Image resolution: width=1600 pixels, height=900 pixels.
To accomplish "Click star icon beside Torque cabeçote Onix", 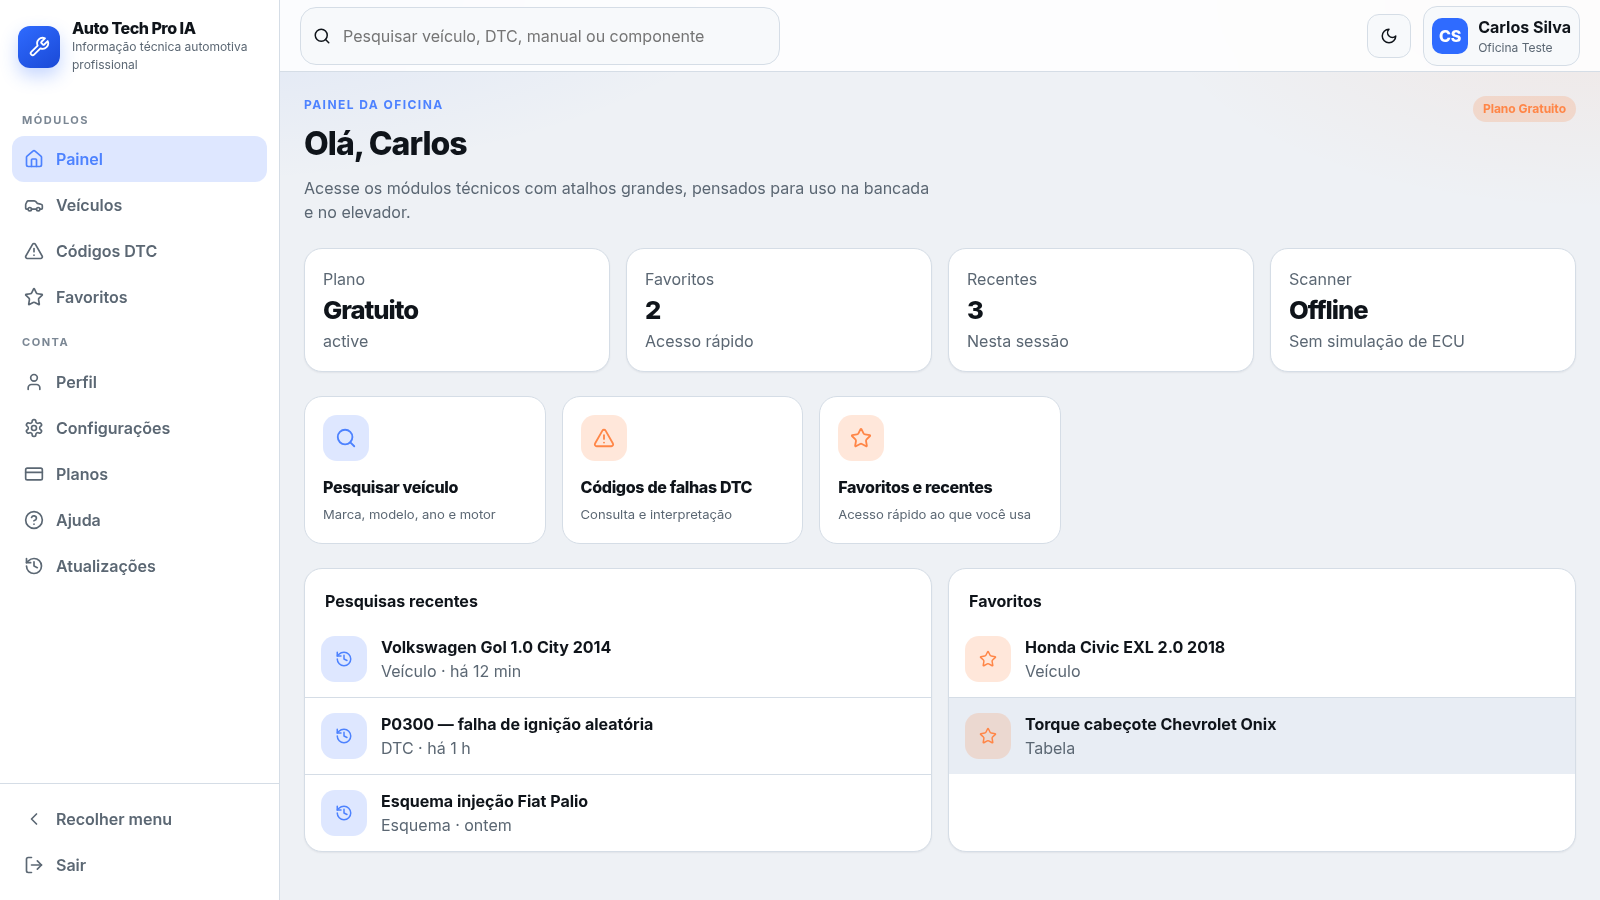I will (x=988, y=736).
